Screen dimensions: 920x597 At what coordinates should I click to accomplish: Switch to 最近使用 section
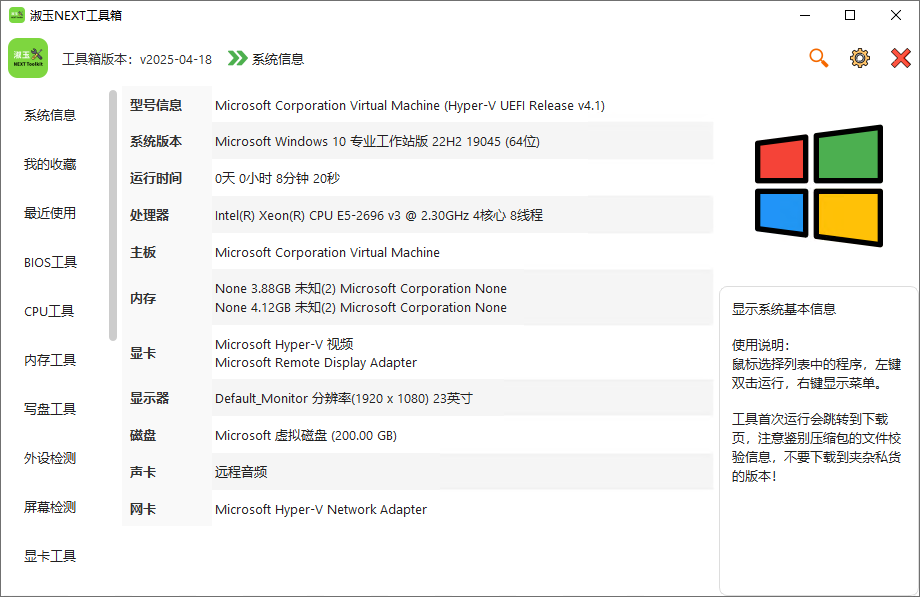pyautogui.click(x=50, y=213)
